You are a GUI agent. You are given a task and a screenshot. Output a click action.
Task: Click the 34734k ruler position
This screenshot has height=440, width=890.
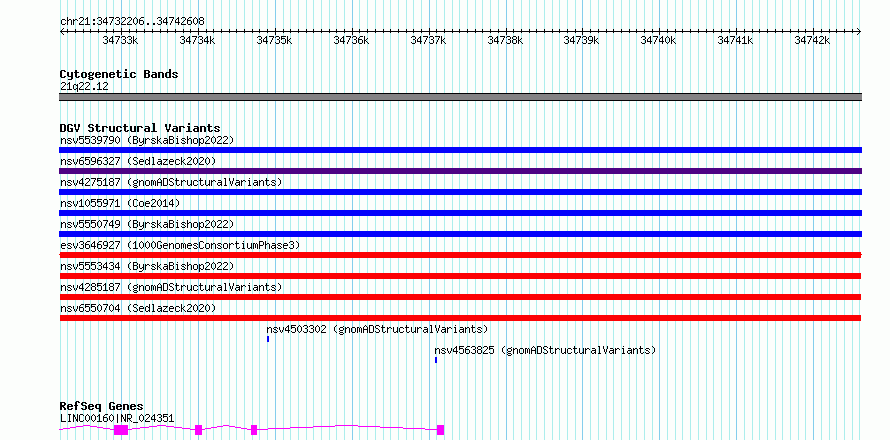click(197, 40)
